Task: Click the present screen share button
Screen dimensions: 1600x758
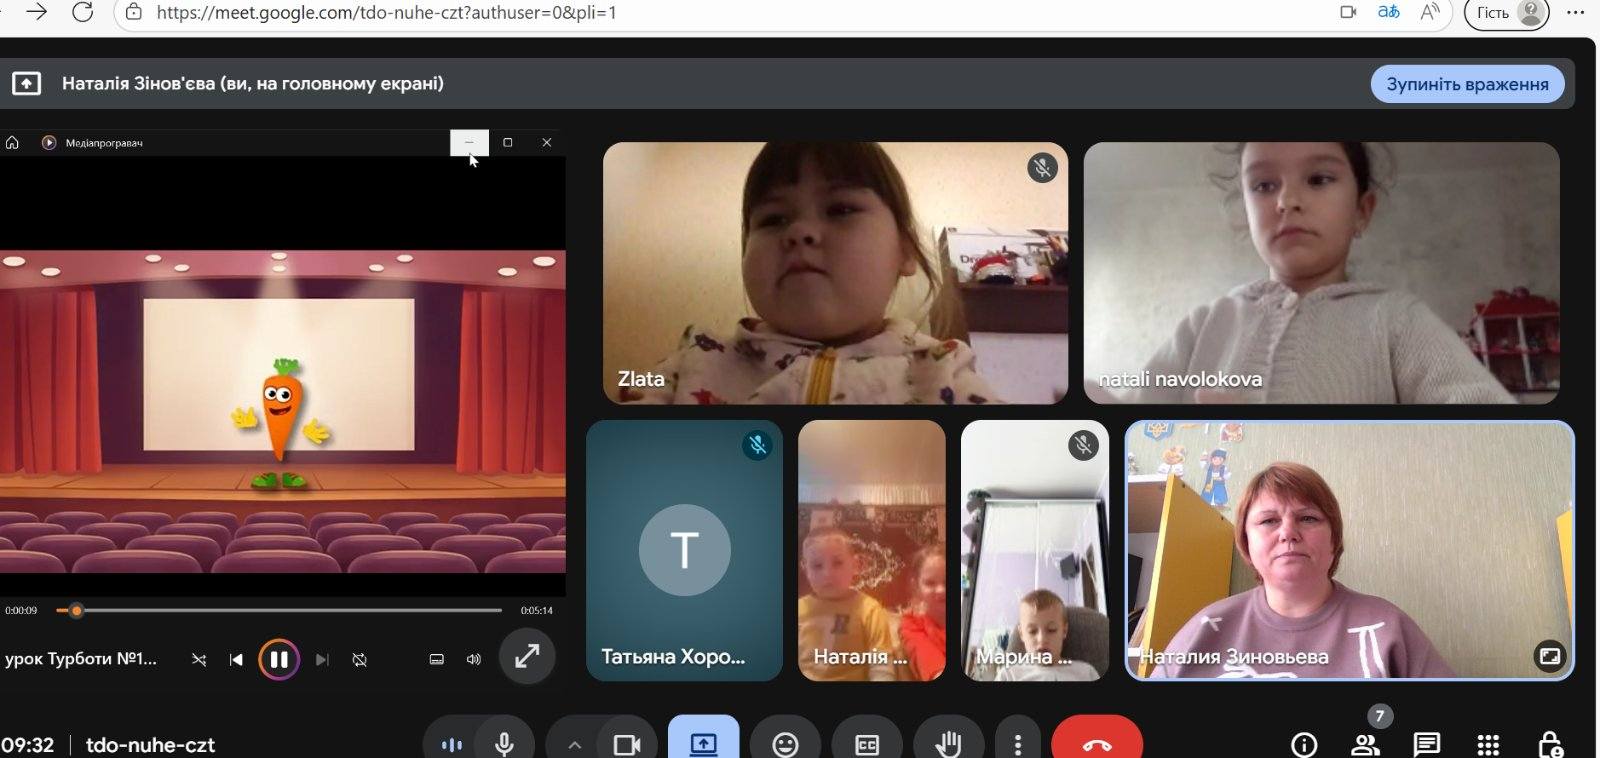Action: [x=703, y=743]
